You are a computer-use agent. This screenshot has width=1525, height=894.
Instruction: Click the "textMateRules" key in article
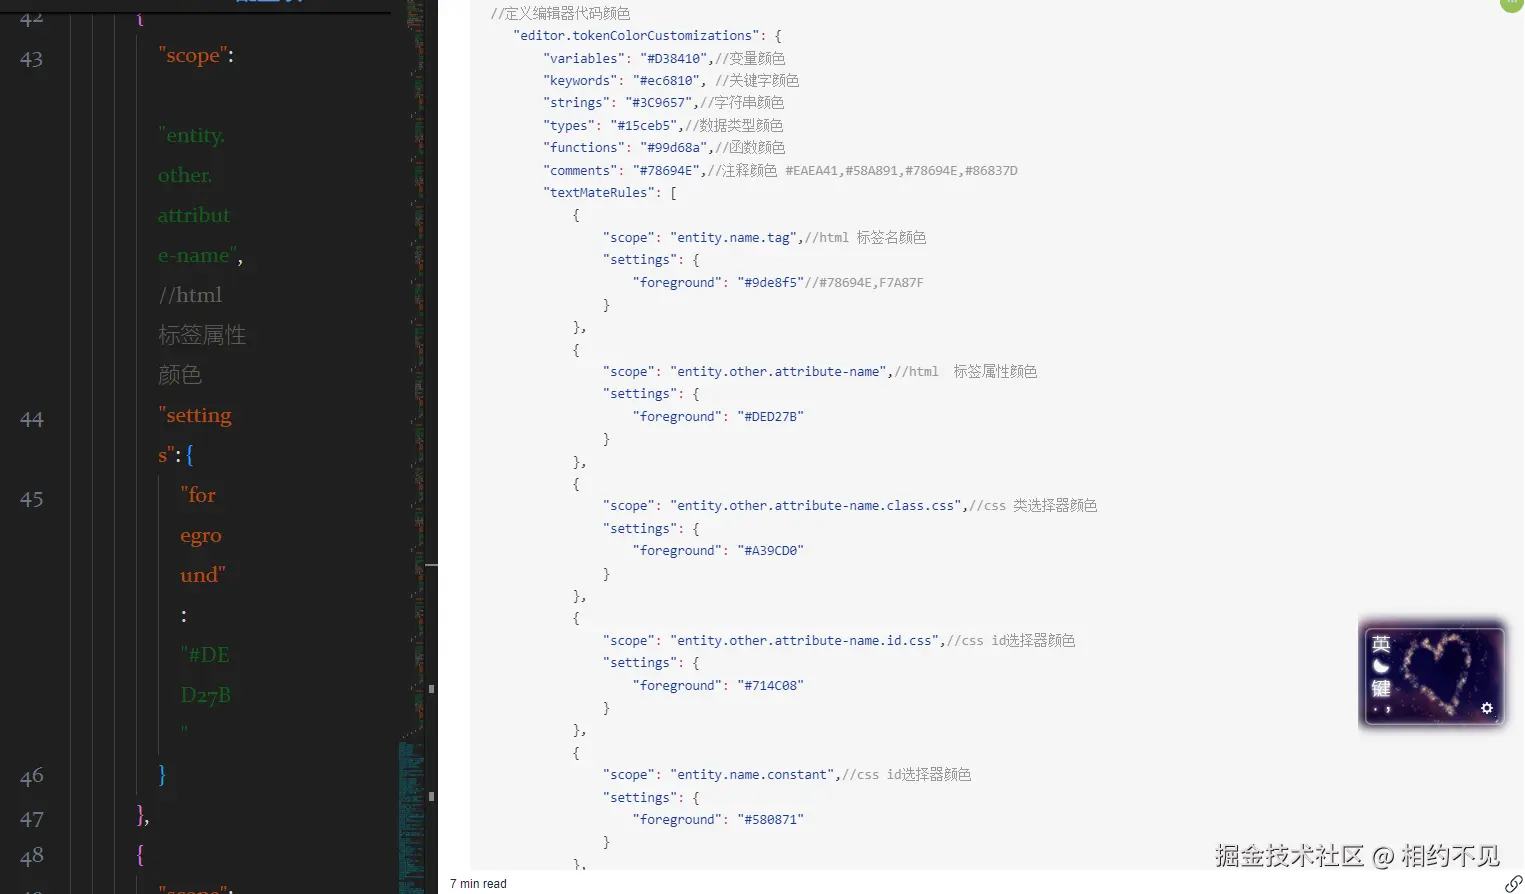pos(601,192)
